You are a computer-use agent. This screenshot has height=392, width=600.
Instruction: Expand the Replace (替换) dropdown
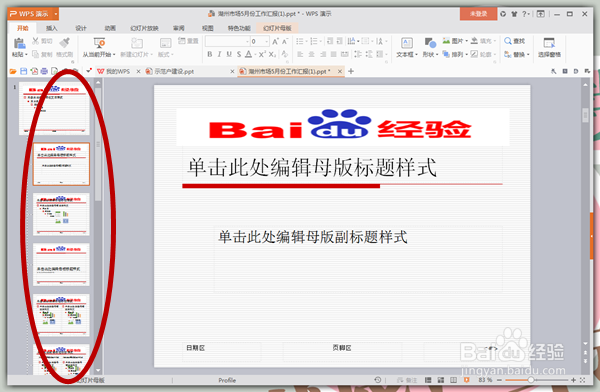pyautogui.click(x=528, y=54)
